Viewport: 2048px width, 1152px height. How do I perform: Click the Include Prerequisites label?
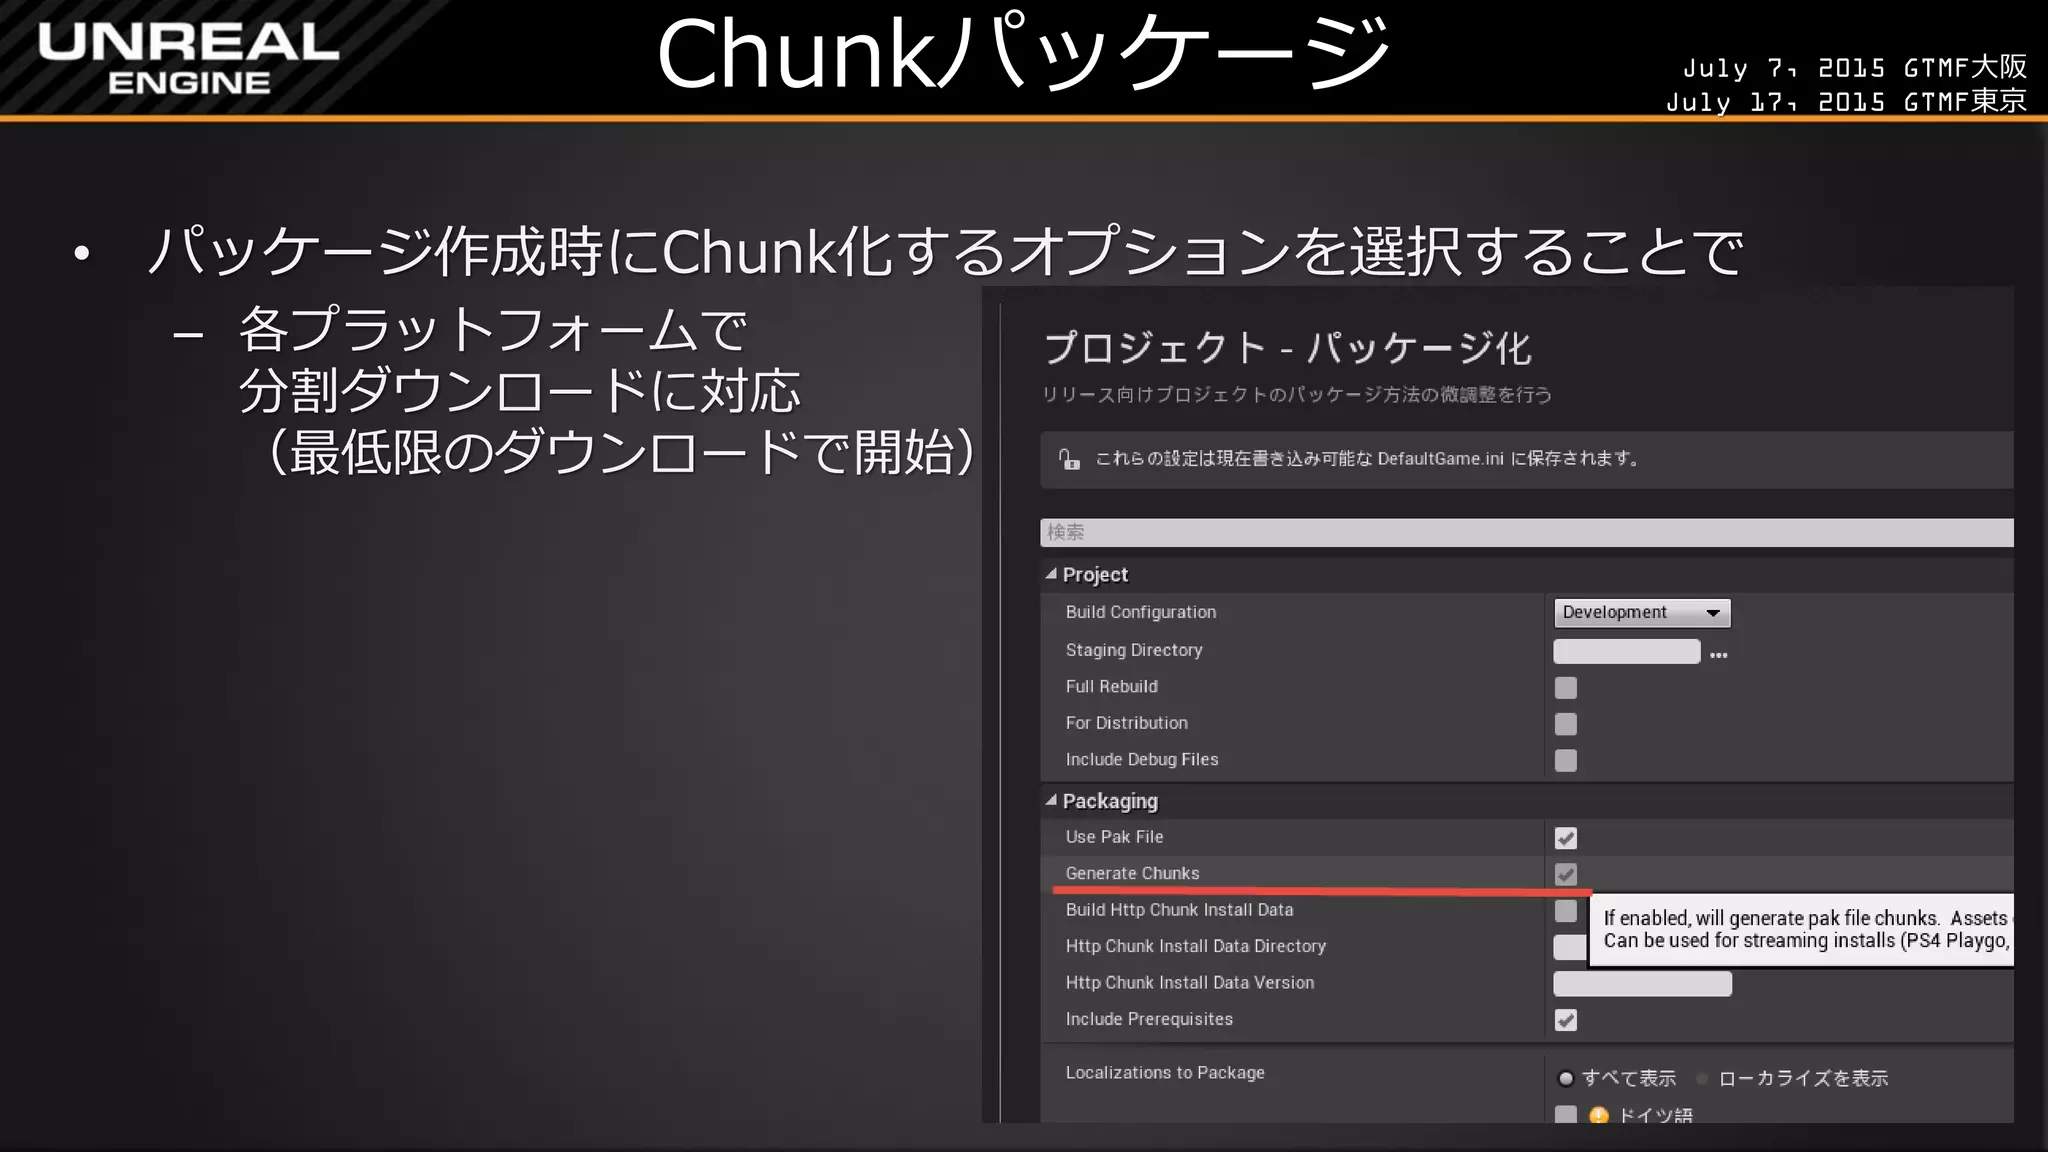(x=1149, y=1019)
